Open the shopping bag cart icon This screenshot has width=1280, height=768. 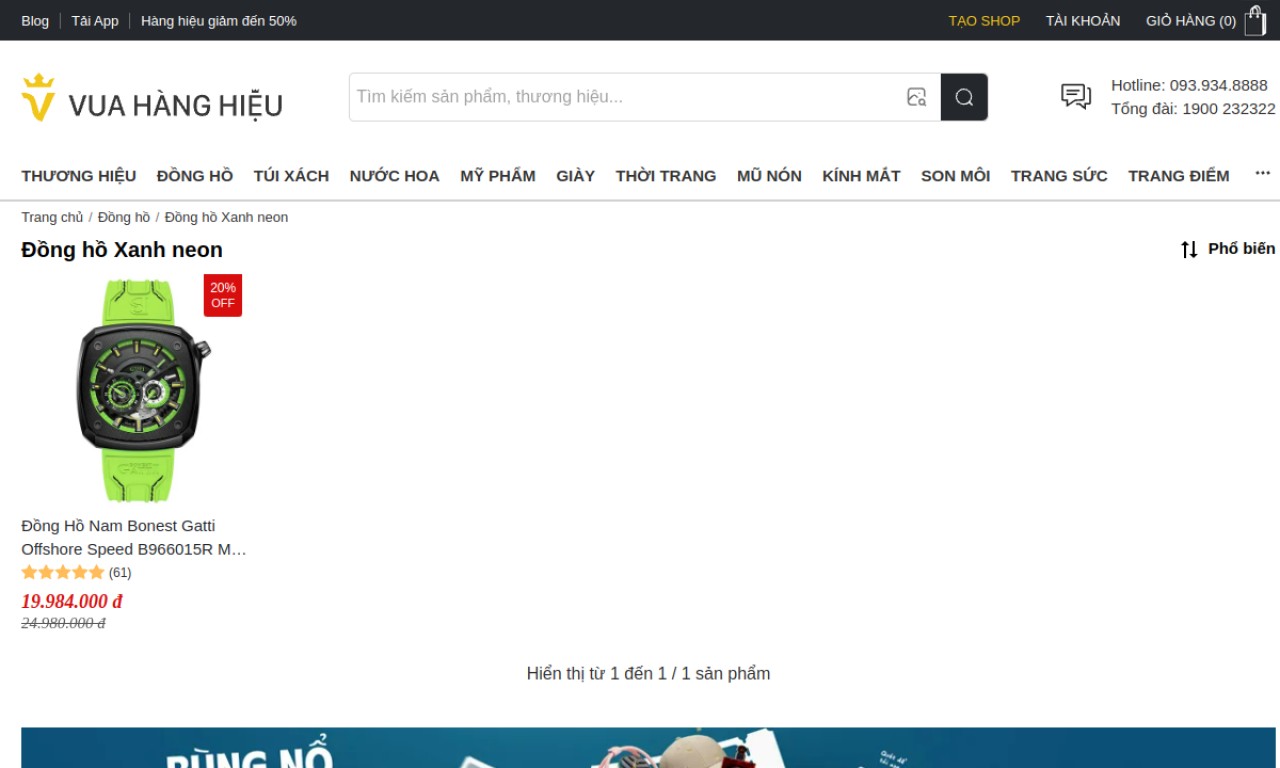click(1255, 20)
